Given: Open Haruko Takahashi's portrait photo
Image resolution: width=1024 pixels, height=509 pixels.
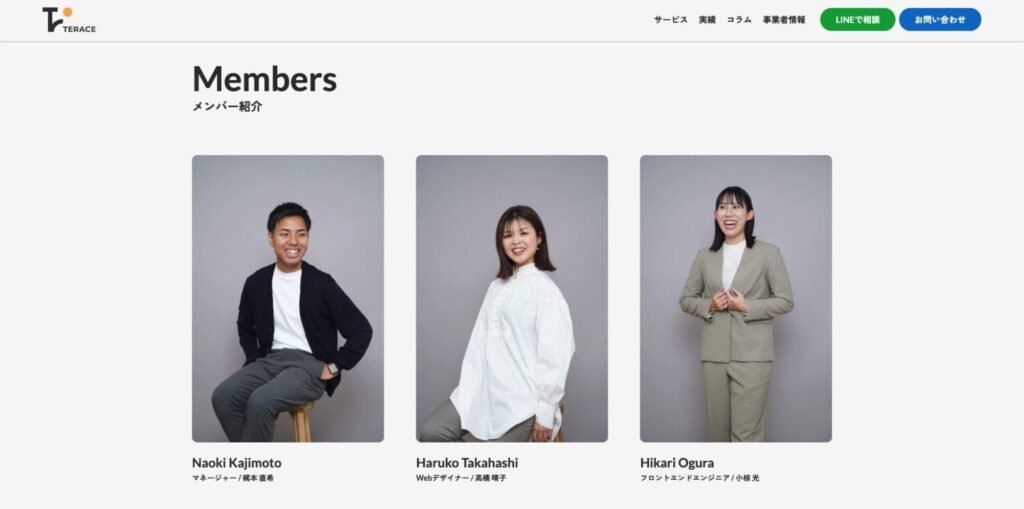Looking at the screenshot, I should [512, 299].
